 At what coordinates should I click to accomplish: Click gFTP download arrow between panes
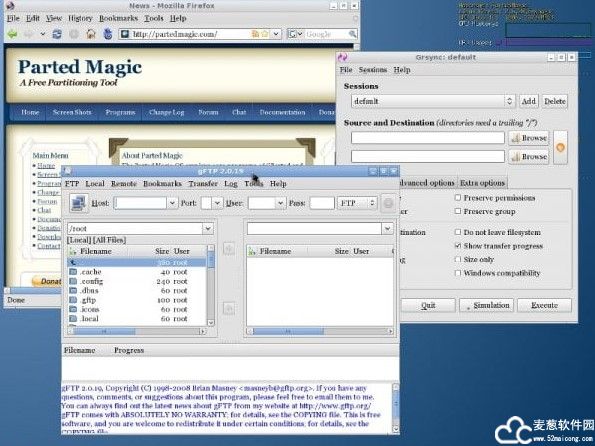click(229, 308)
